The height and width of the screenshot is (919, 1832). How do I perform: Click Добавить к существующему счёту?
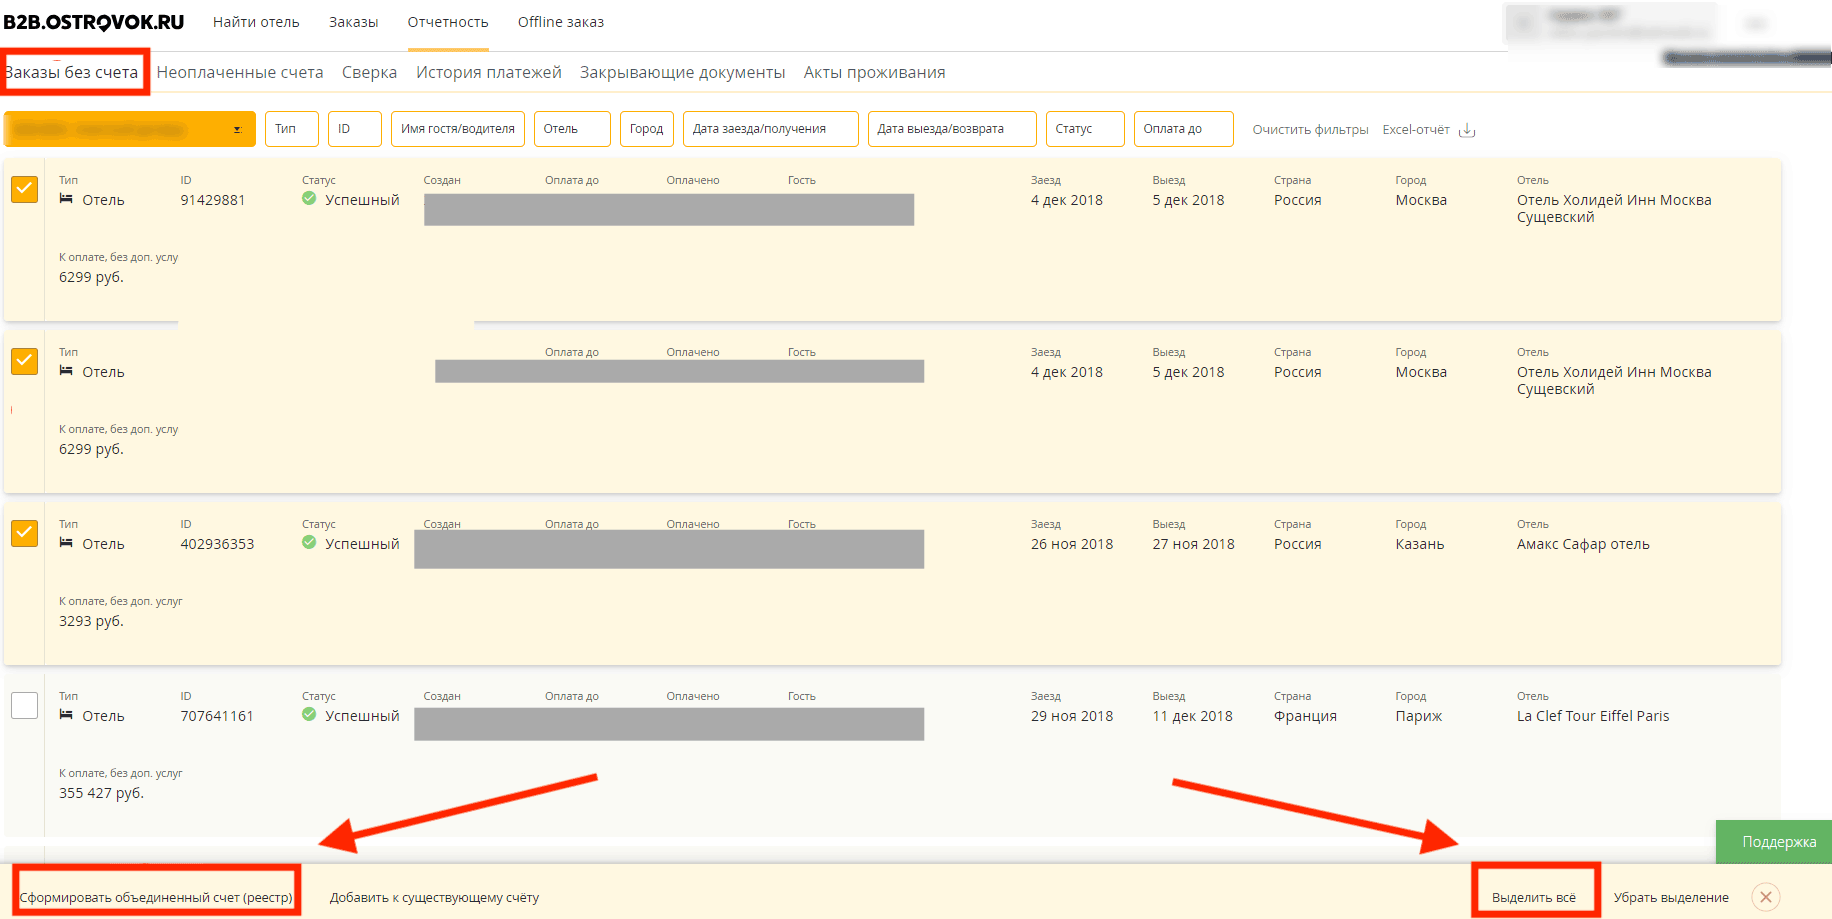point(435,897)
